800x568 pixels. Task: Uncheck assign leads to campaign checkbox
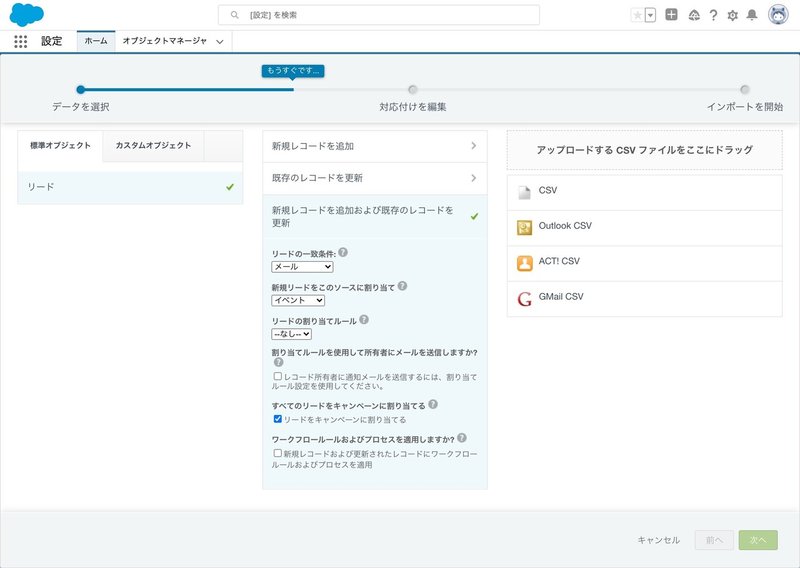pos(278,419)
